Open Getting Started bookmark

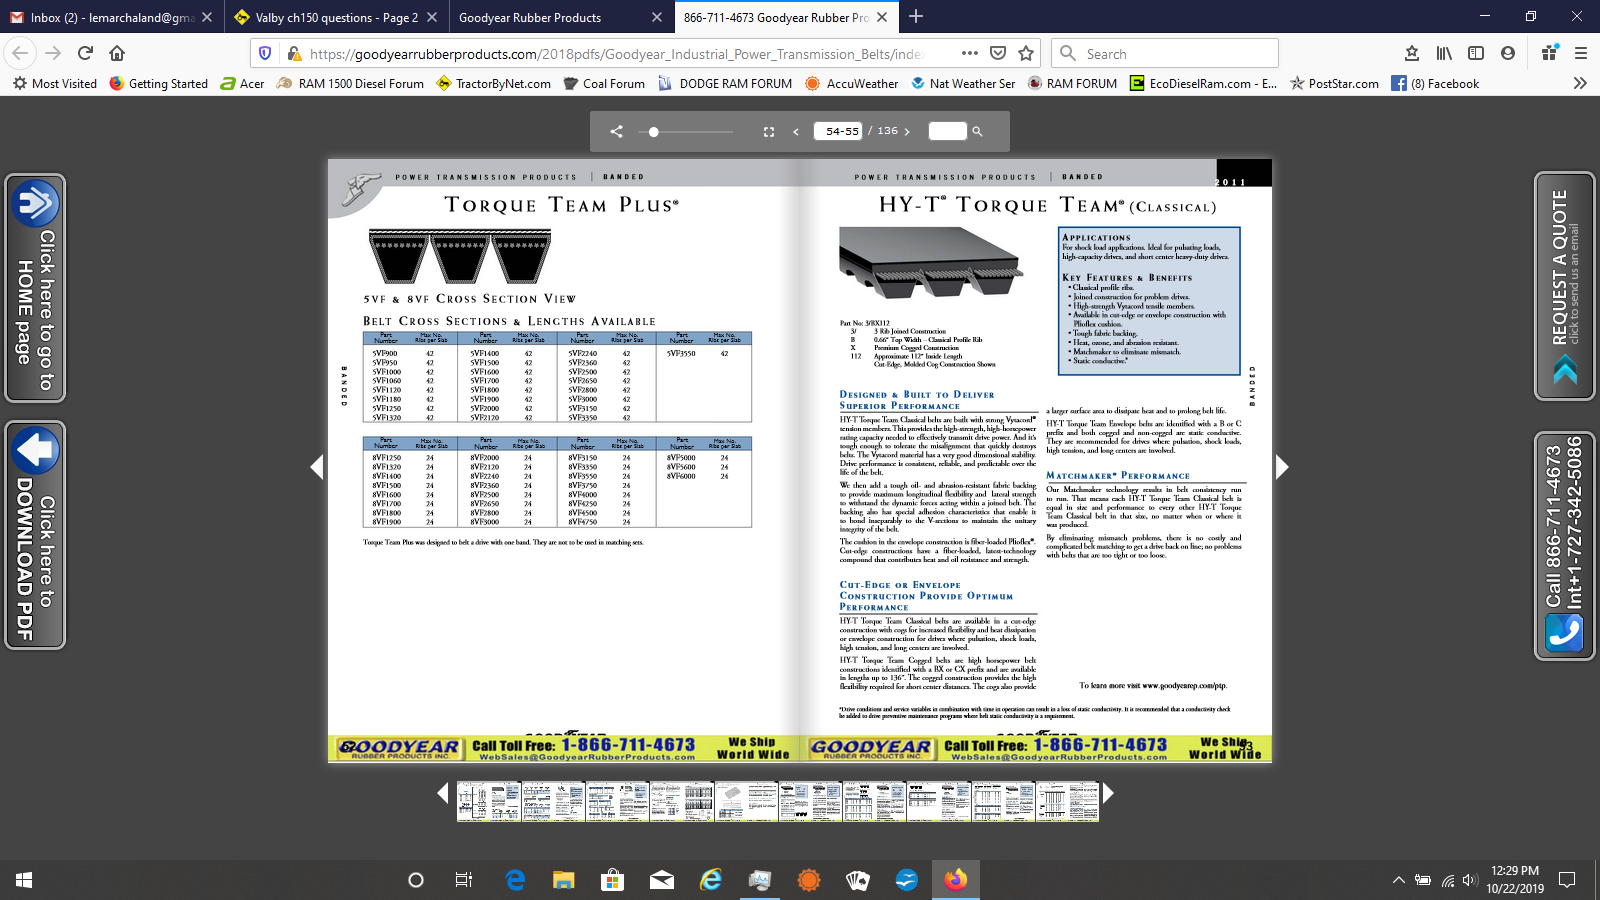[159, 83]
